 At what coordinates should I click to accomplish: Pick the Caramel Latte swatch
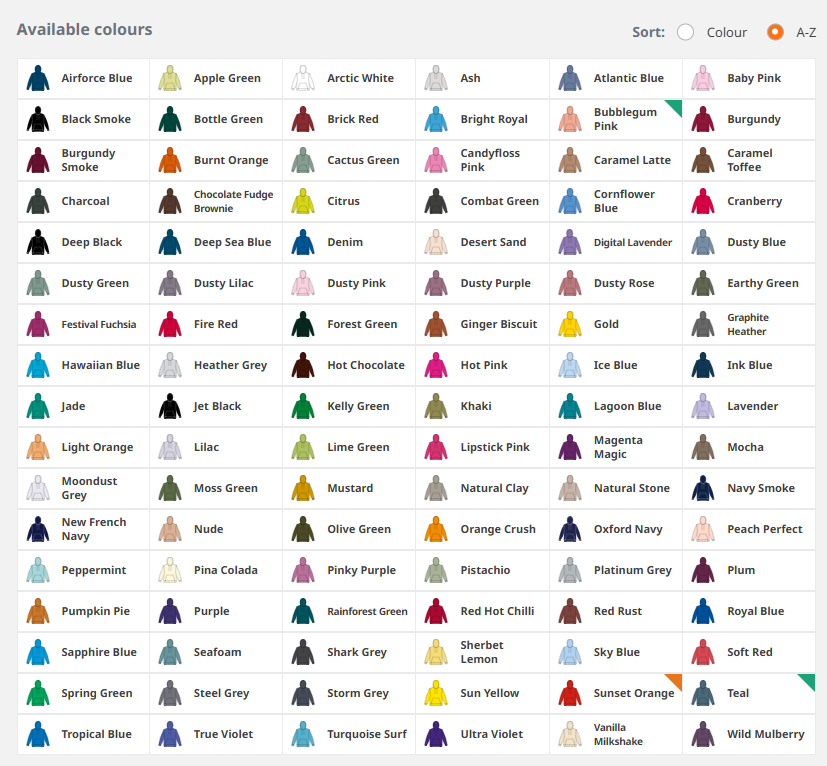click(x=616, y=160)
